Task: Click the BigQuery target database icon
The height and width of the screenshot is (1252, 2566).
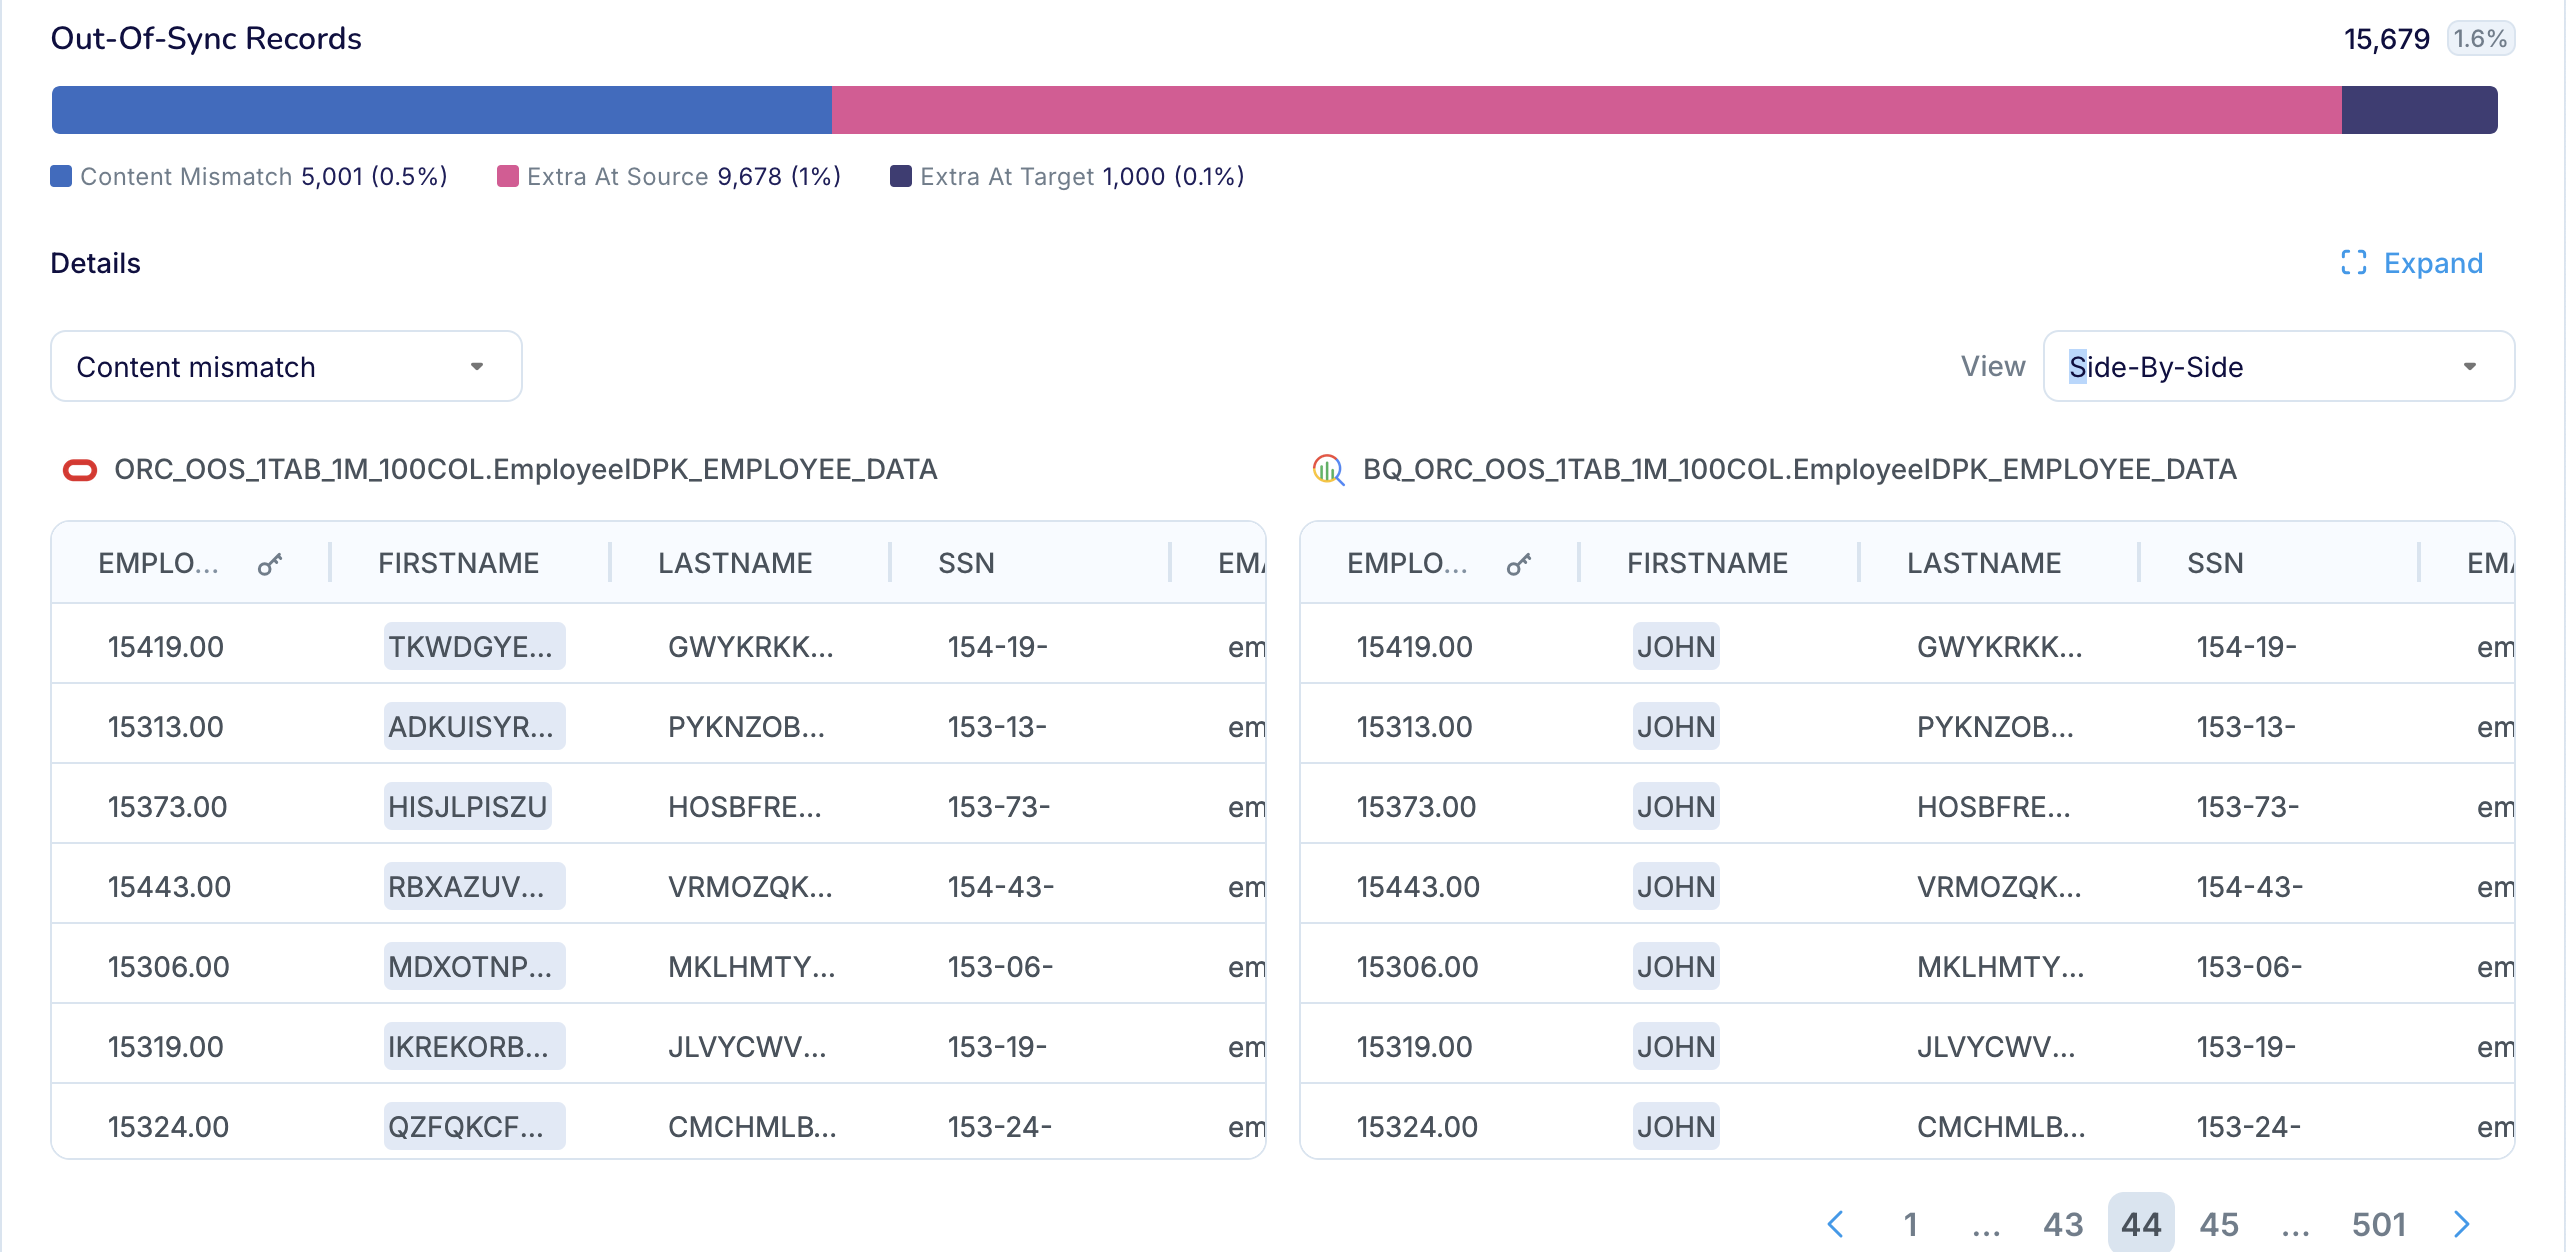Action: [x=1327, y=469]
